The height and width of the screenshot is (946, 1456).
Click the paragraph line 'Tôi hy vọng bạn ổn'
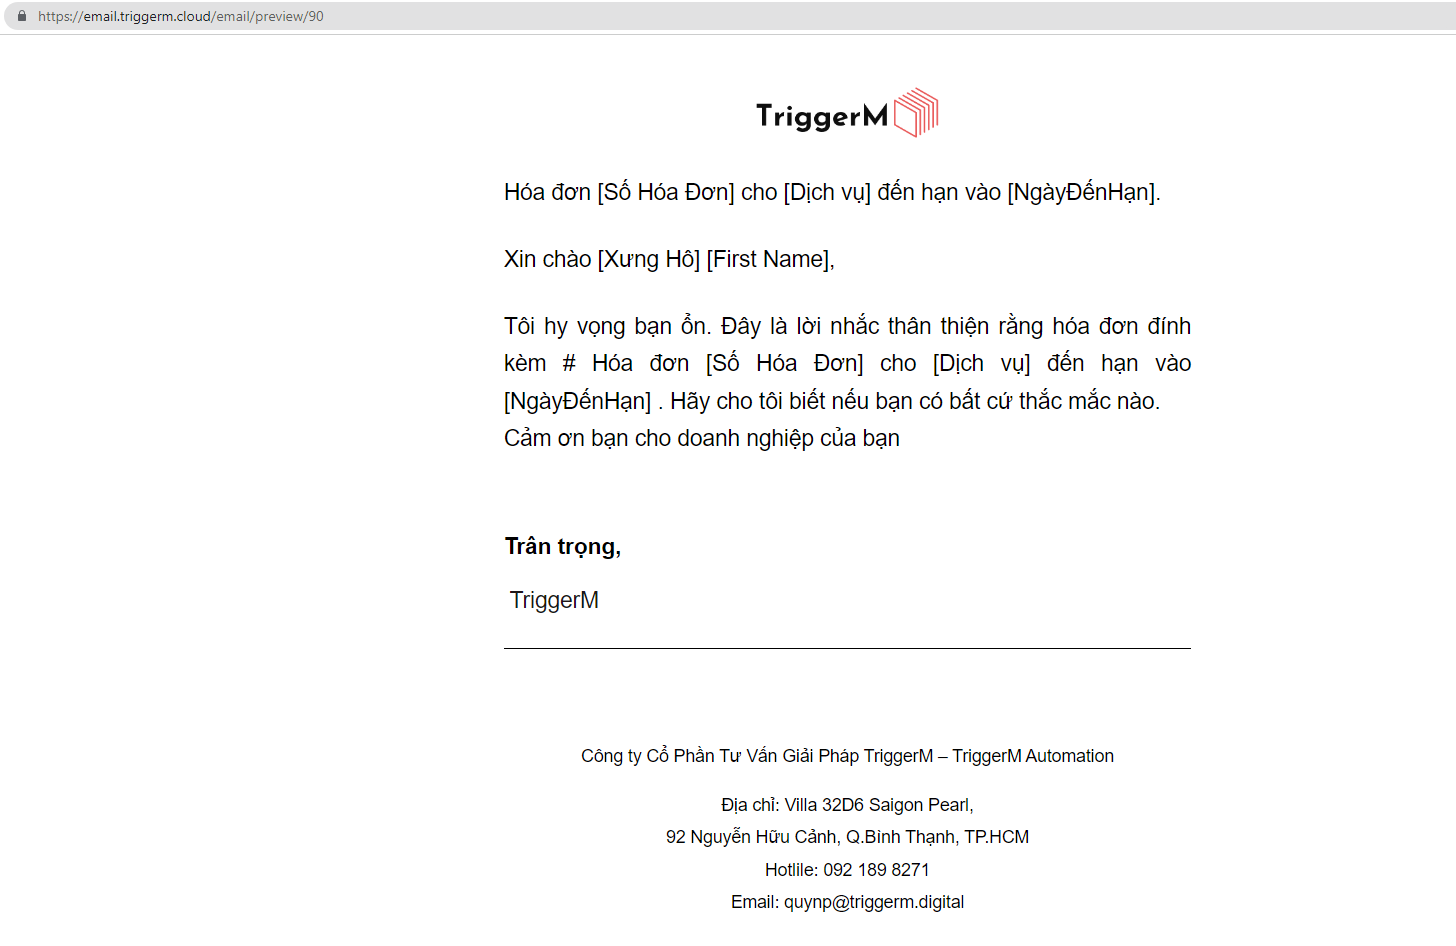click(847, 326)
